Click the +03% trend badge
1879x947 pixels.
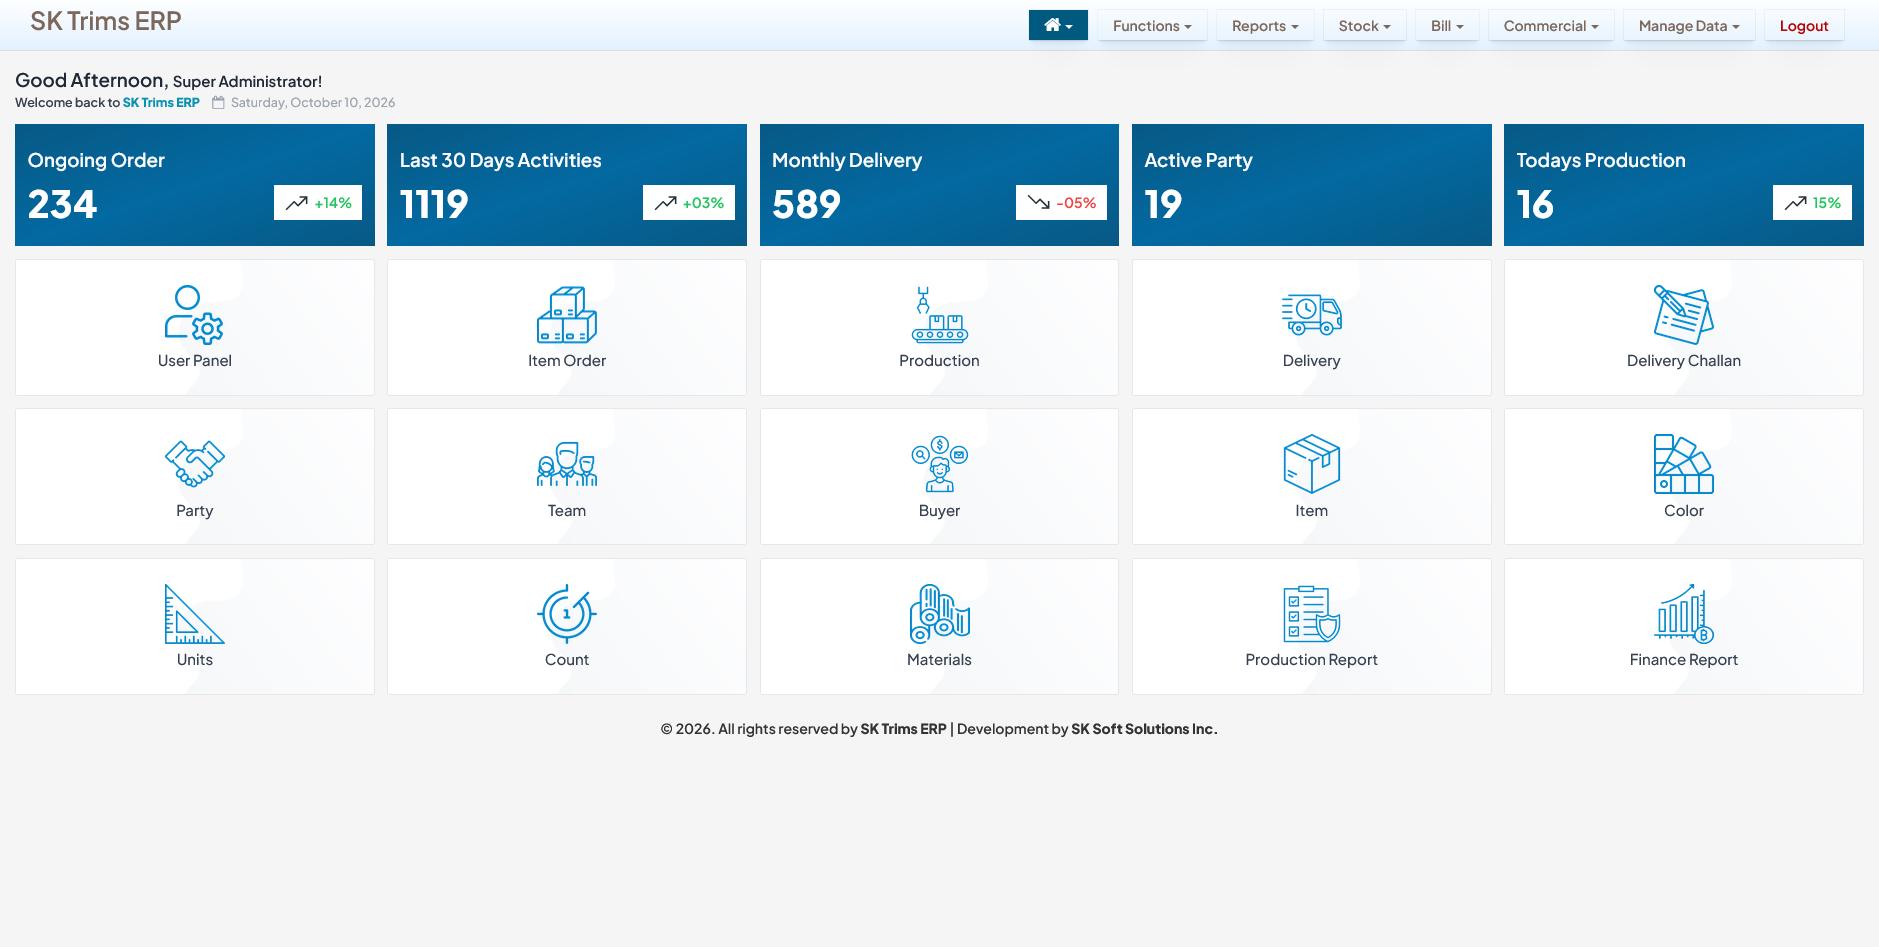click(689, 203)
